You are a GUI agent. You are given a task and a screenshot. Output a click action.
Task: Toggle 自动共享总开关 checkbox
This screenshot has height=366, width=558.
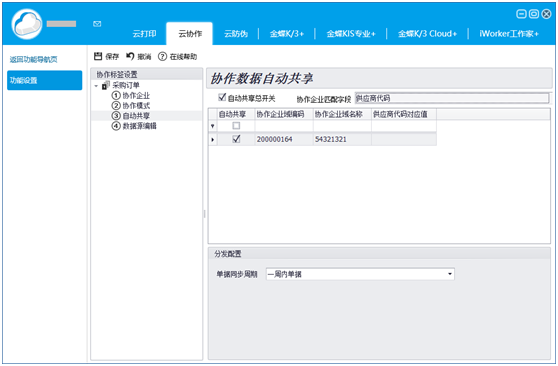pyautogui.click(x=222, y=97)
